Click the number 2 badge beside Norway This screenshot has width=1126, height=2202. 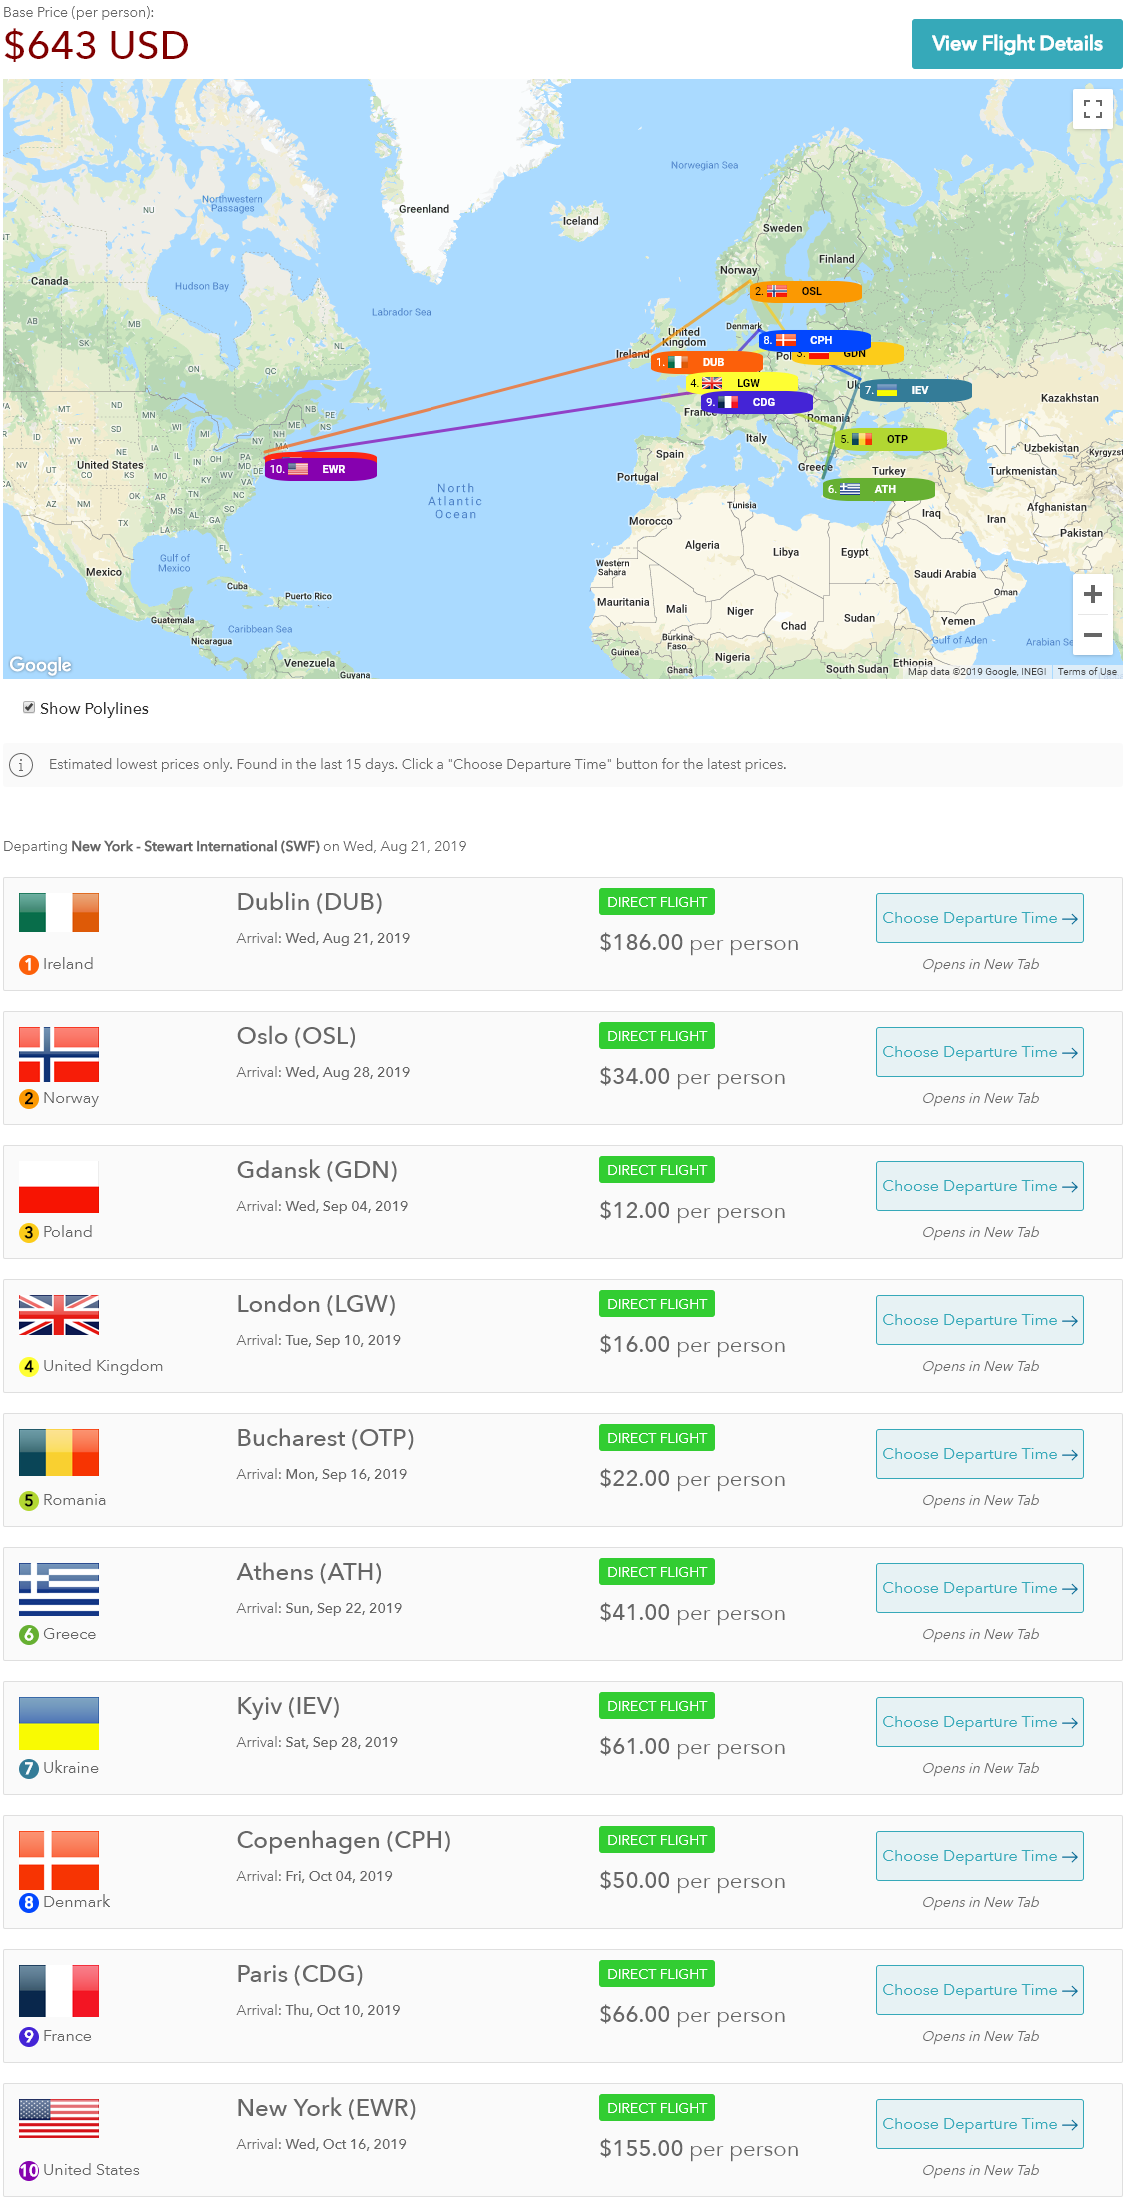(x=29, y=1098)
